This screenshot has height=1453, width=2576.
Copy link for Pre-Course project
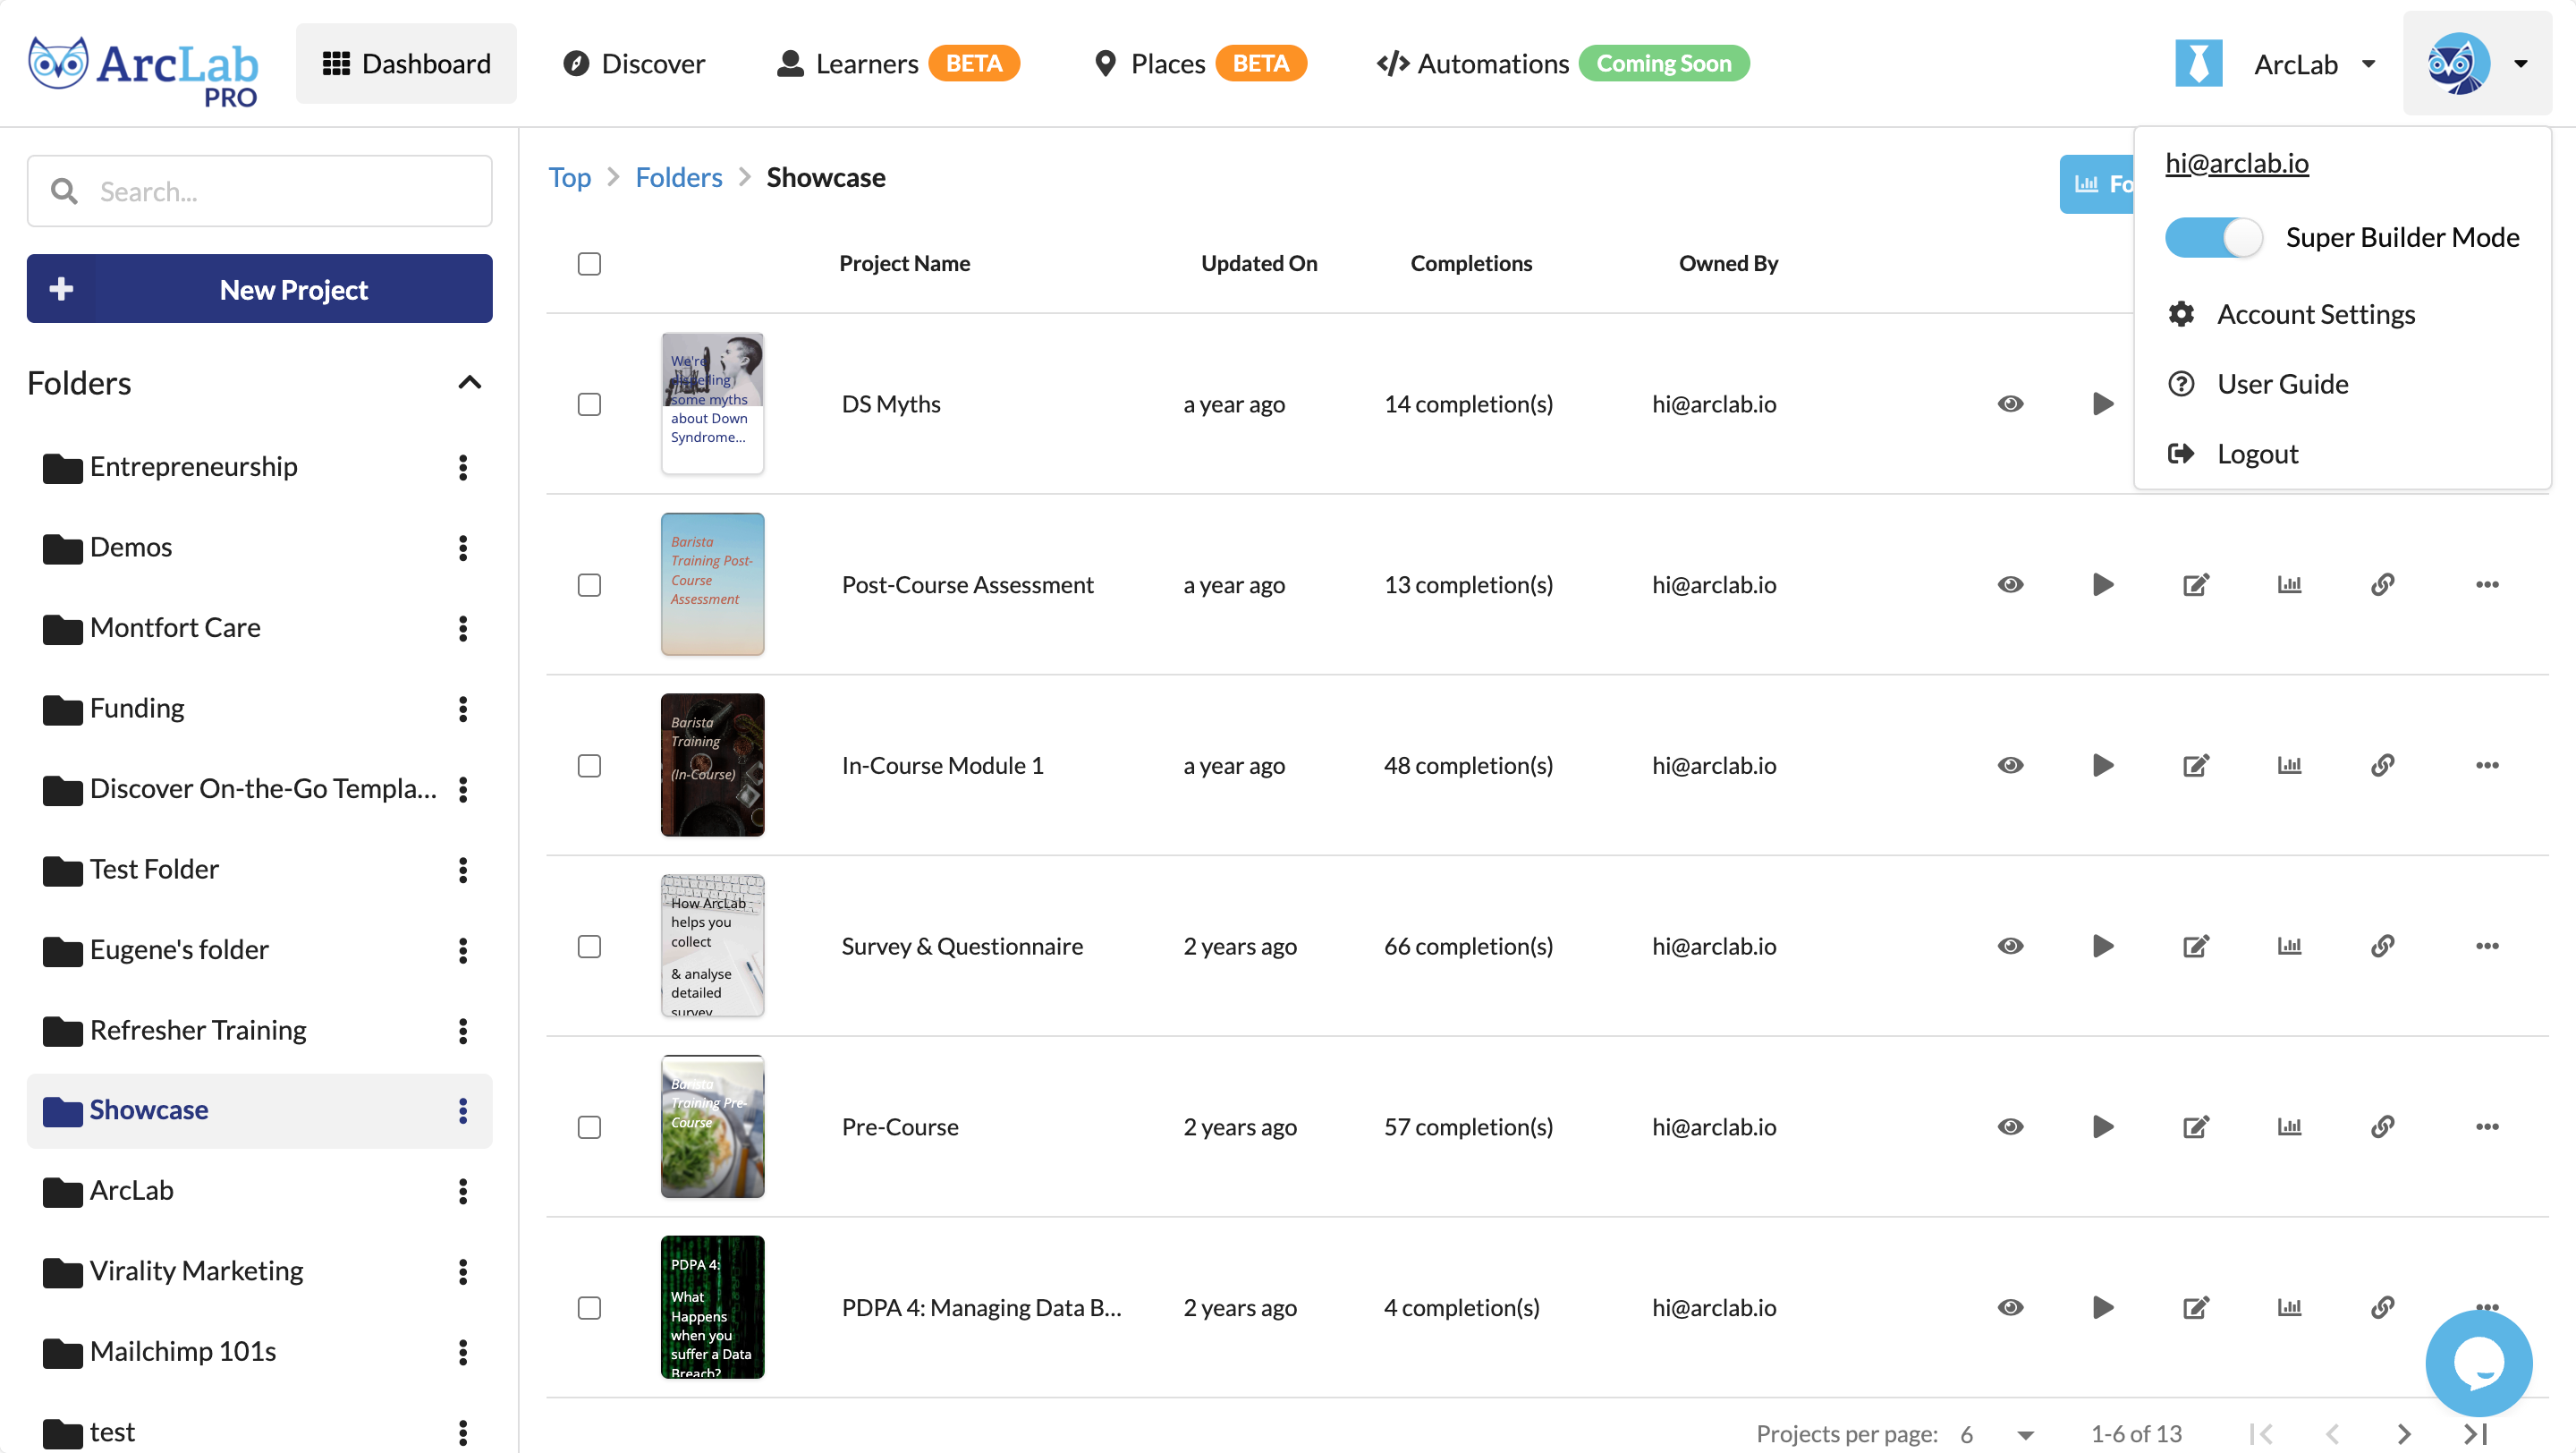coord(2383,1126)
